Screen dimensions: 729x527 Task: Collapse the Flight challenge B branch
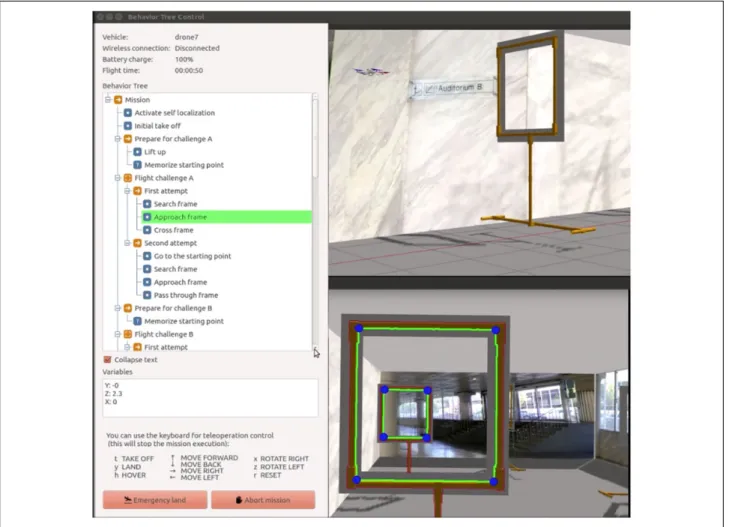coord(118,334)
